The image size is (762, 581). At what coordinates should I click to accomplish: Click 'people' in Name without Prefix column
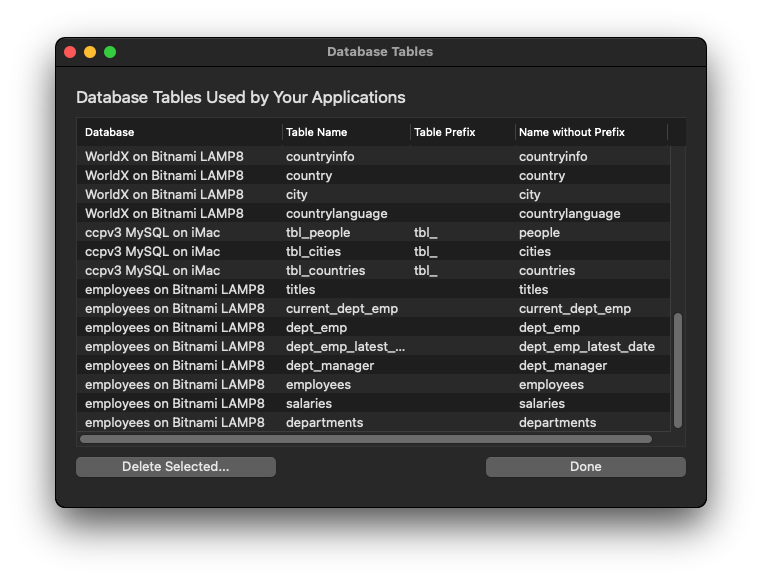coord(539,232)
